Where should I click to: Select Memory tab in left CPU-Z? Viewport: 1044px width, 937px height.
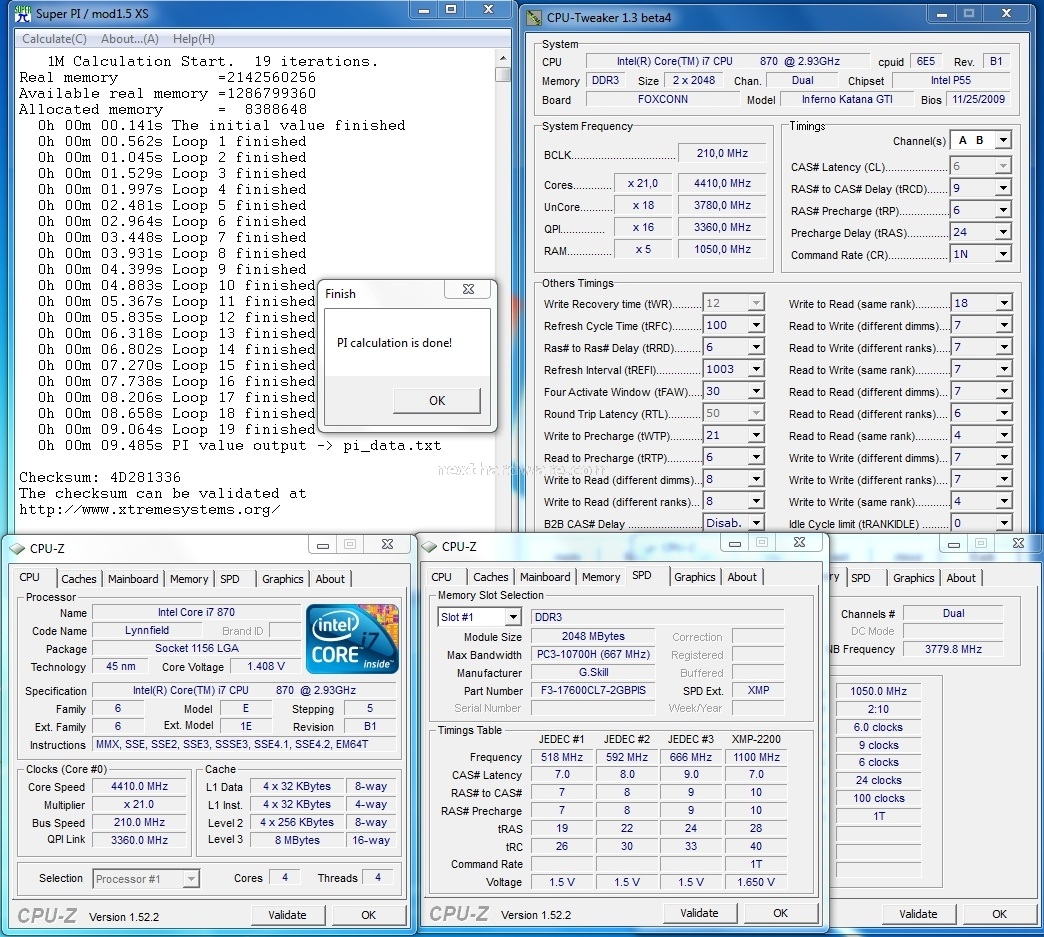(x=189, y=579)
